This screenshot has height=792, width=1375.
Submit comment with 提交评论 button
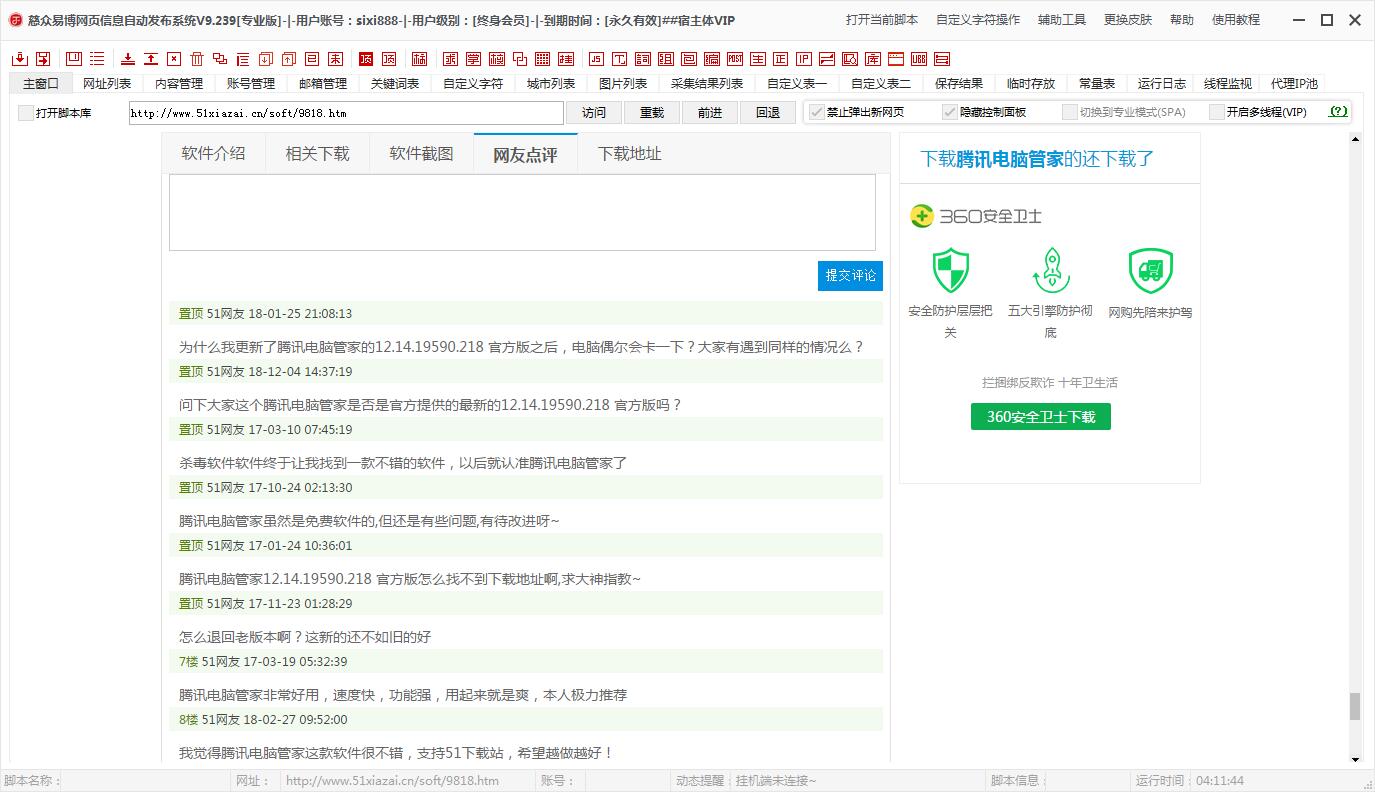pos(850,275)
